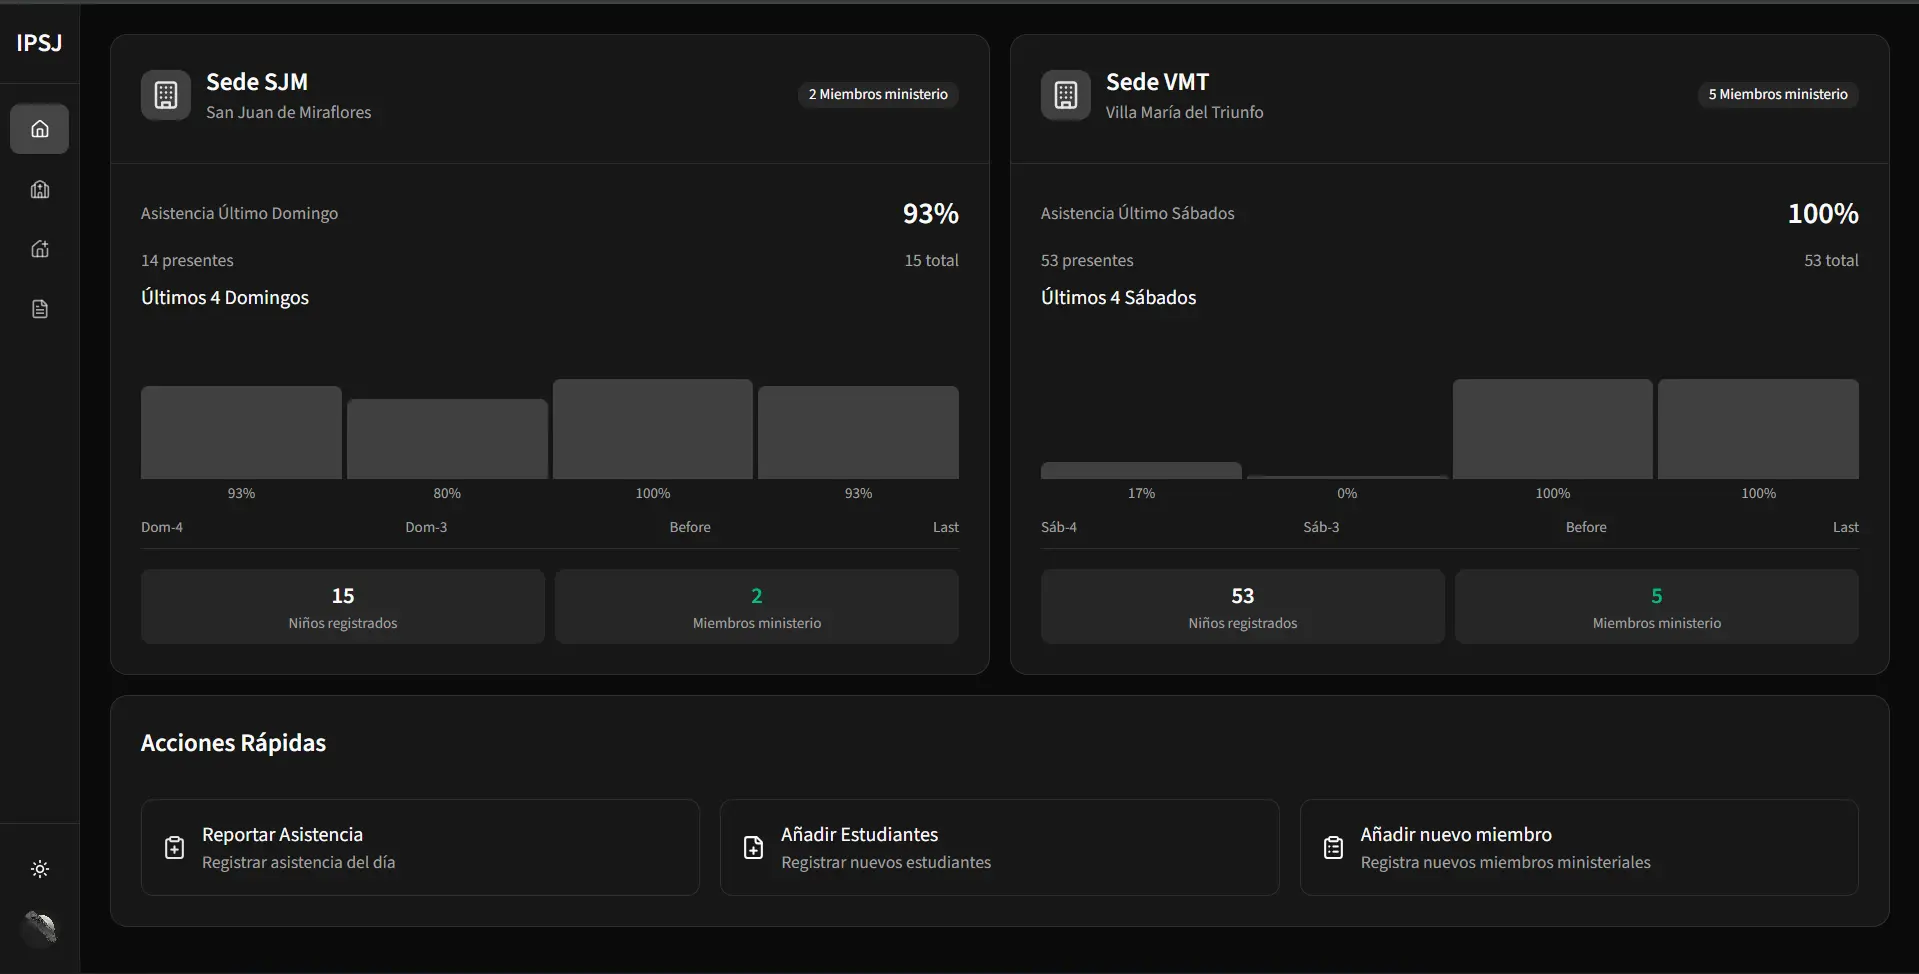Viewport: 1919px width, 974px height.
Task: Click the Sede SJM building icon
Action: [x=166, y=95]
